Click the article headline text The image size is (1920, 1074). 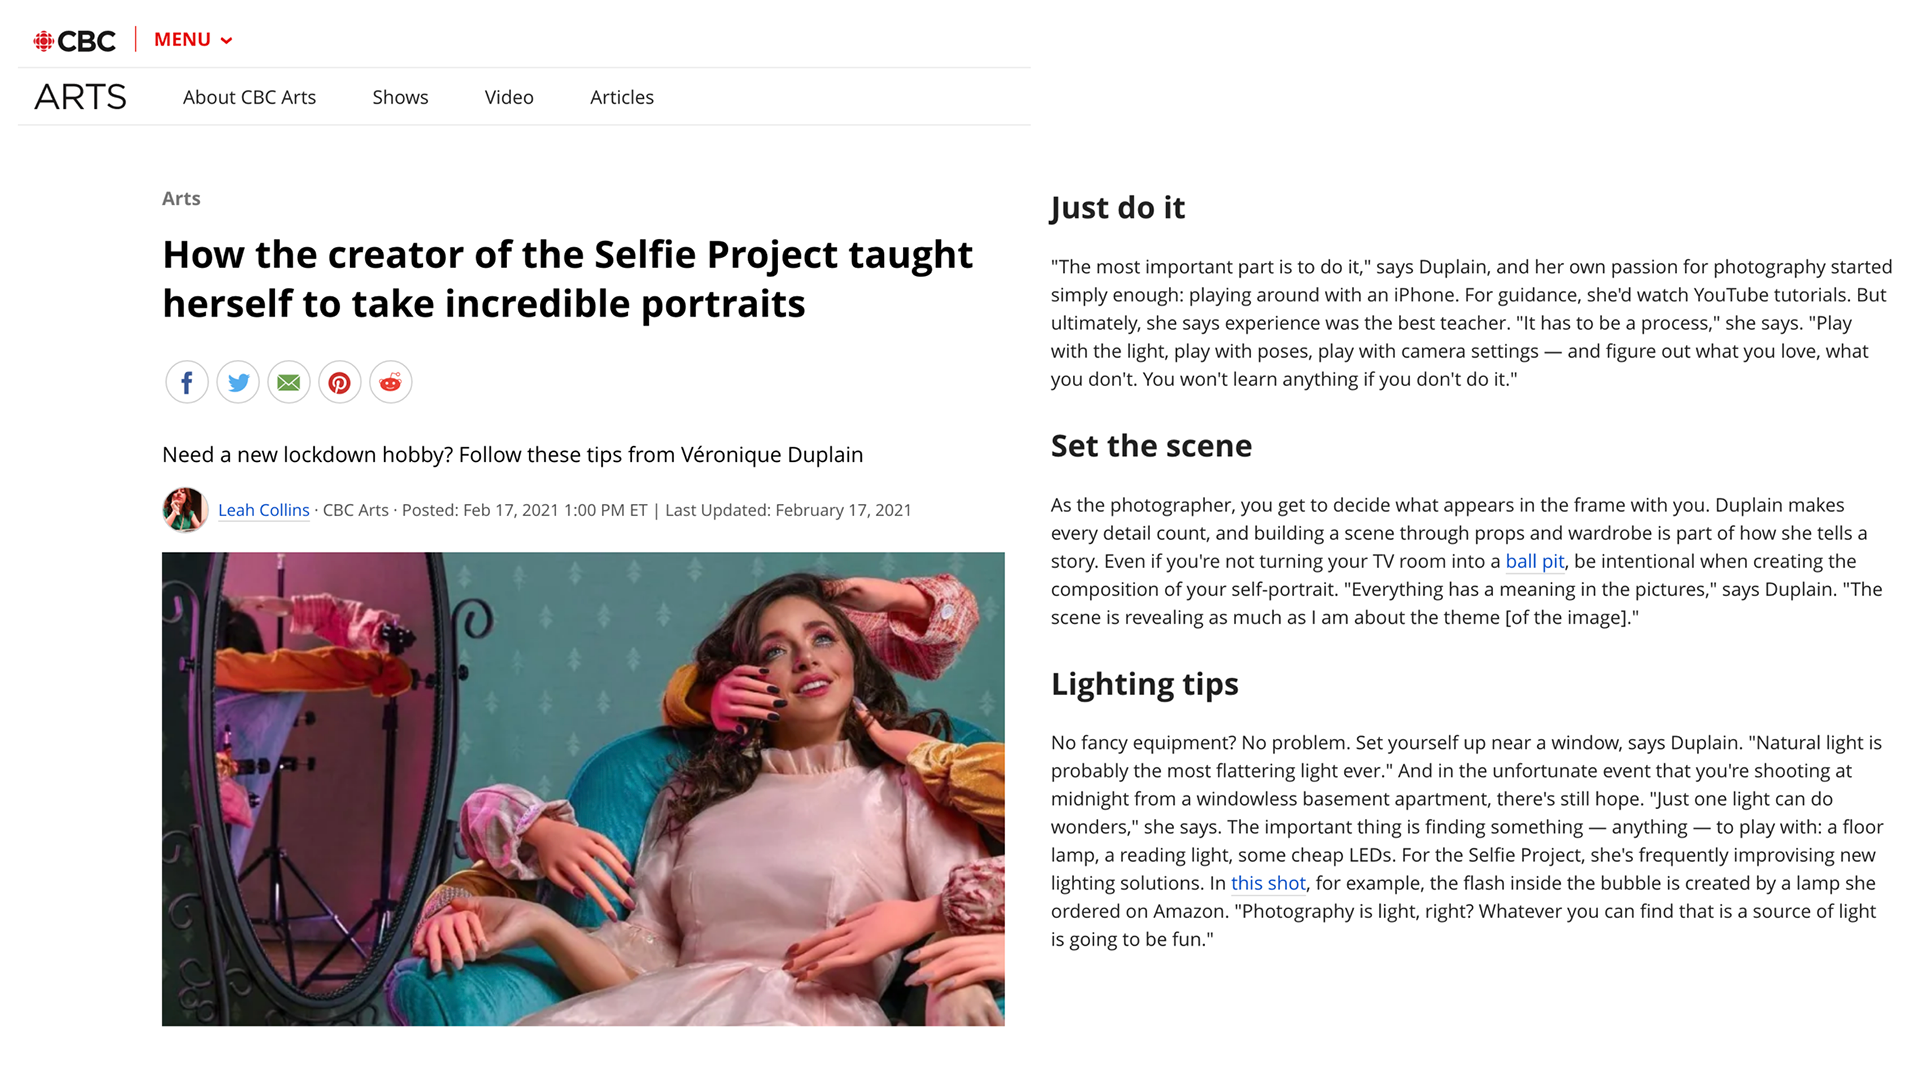[x=567, y=279]
